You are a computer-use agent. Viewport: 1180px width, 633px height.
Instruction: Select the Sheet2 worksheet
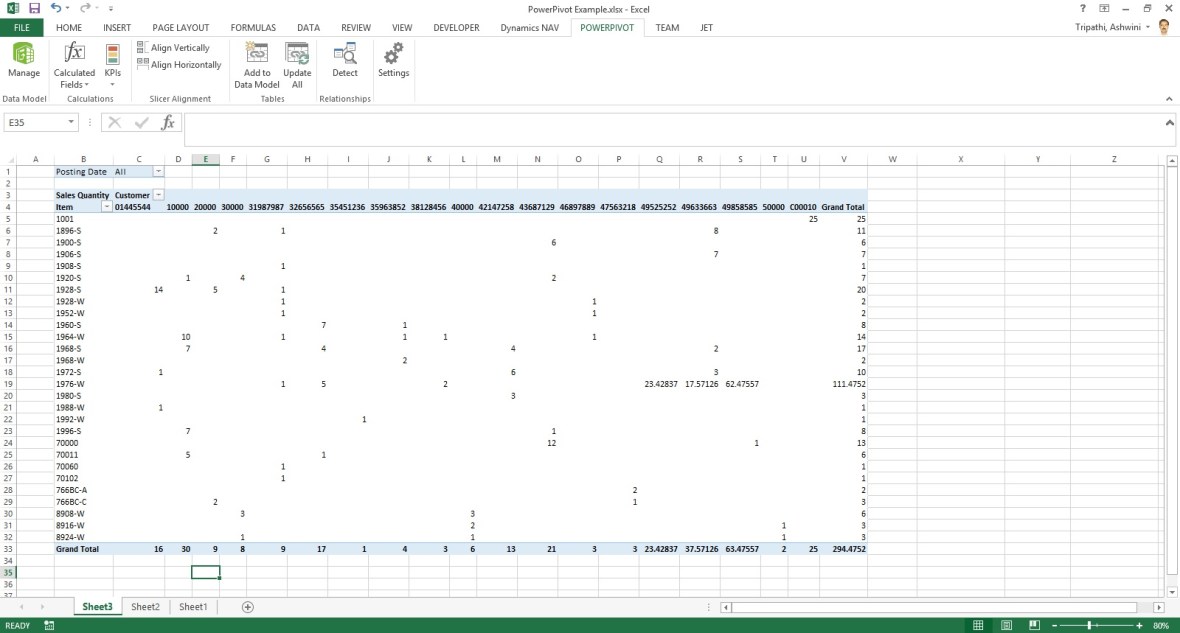(145, 606)
